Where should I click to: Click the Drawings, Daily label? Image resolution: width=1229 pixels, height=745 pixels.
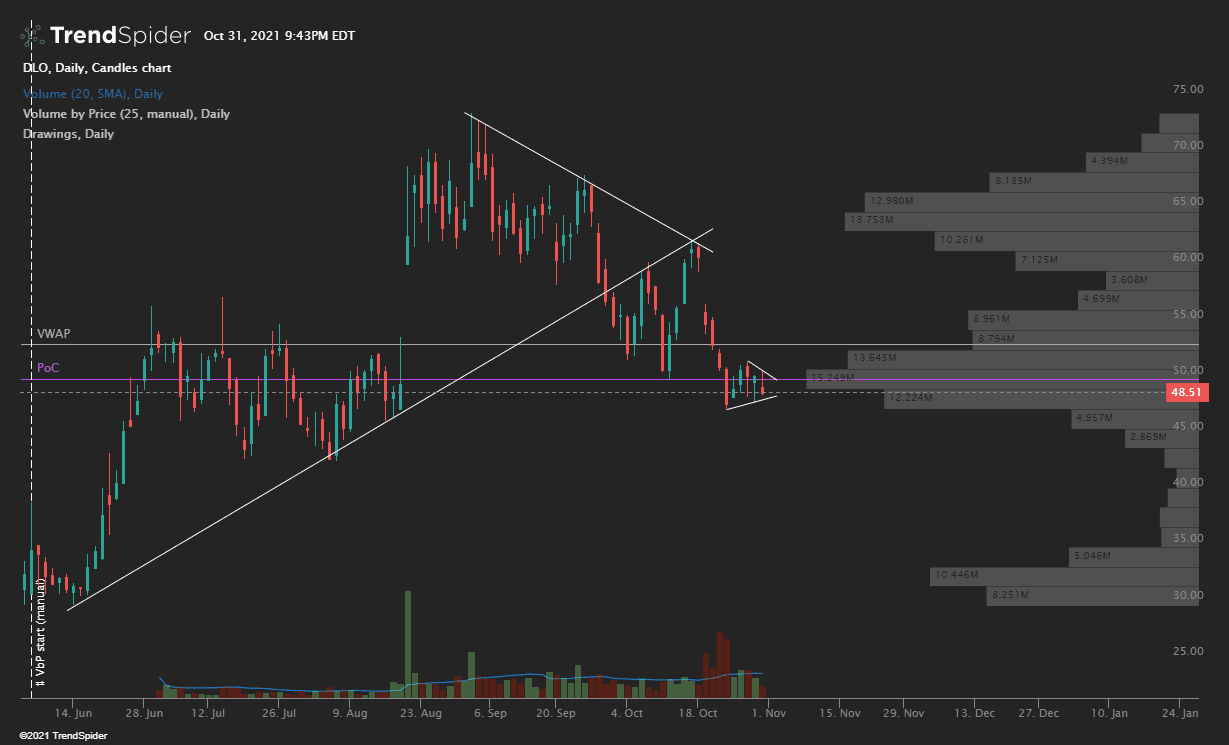[69, 133]
